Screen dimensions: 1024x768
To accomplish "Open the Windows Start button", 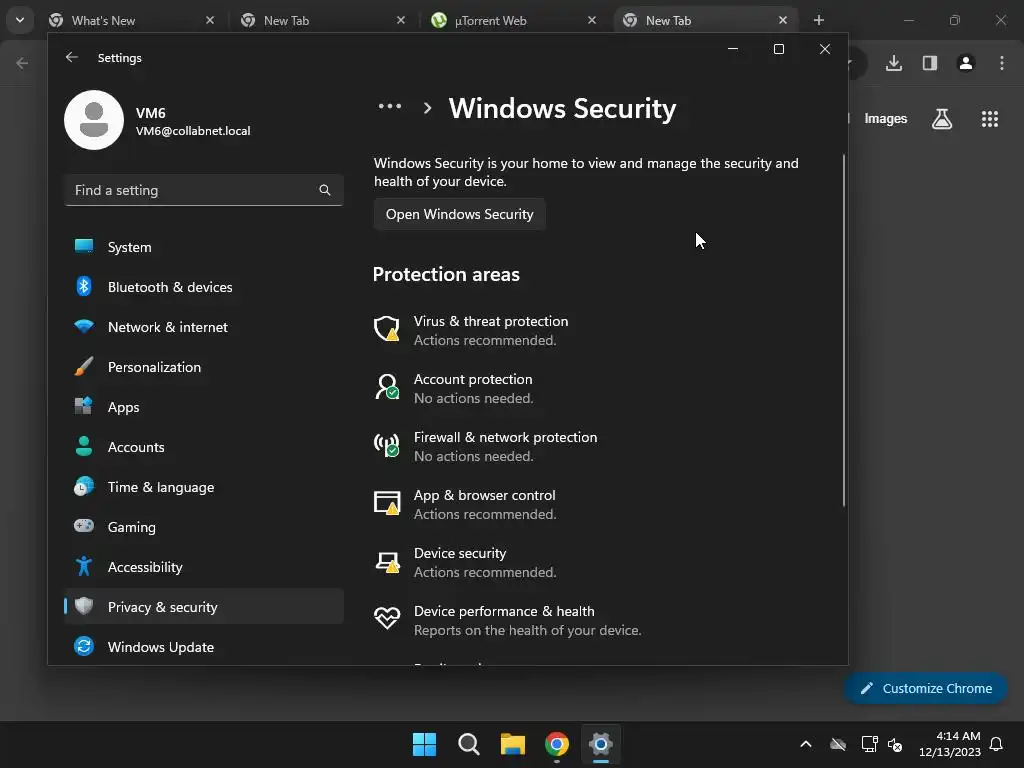I will pyautogui.click(x=424, y=744).
